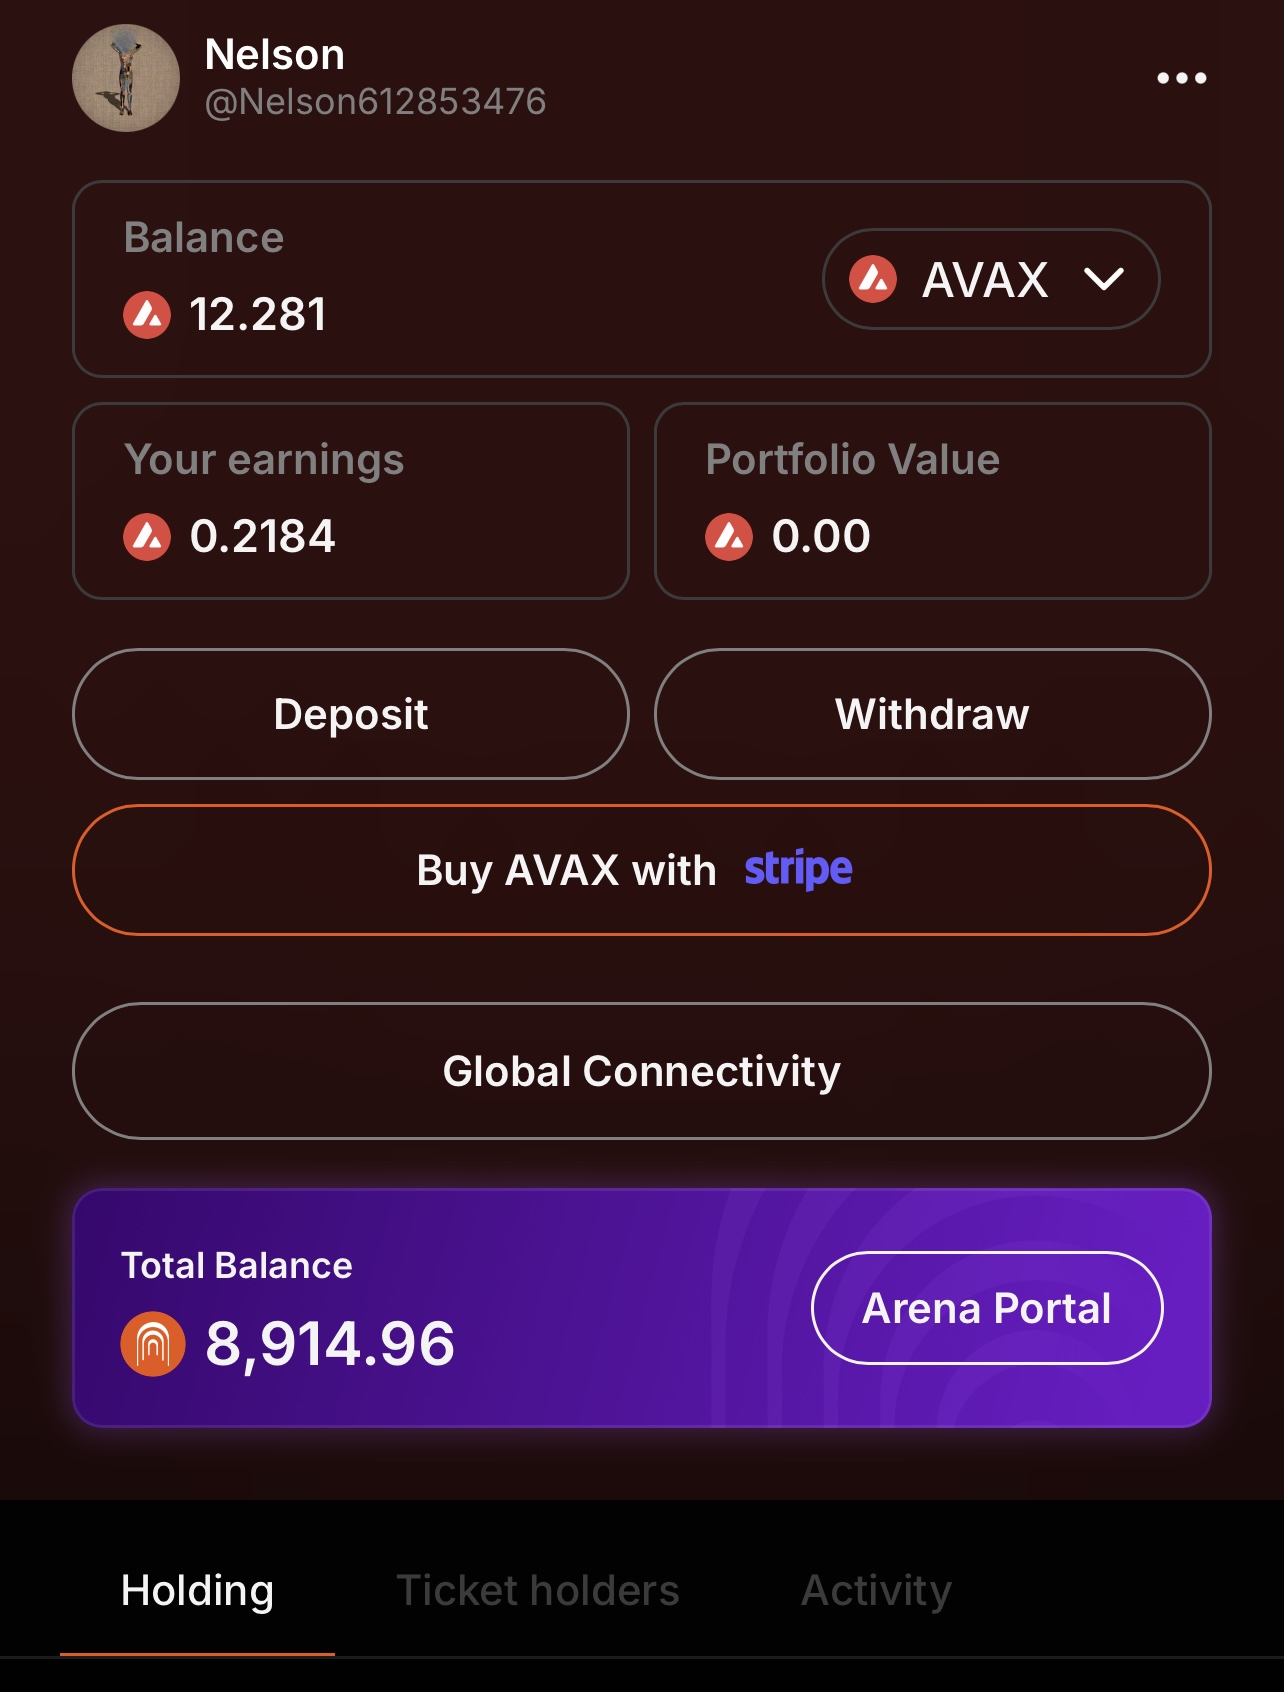Click the AVAX icon in Portfolio Value
The width and height of the screenshot is (1284, 1692).
coord(729,537)
